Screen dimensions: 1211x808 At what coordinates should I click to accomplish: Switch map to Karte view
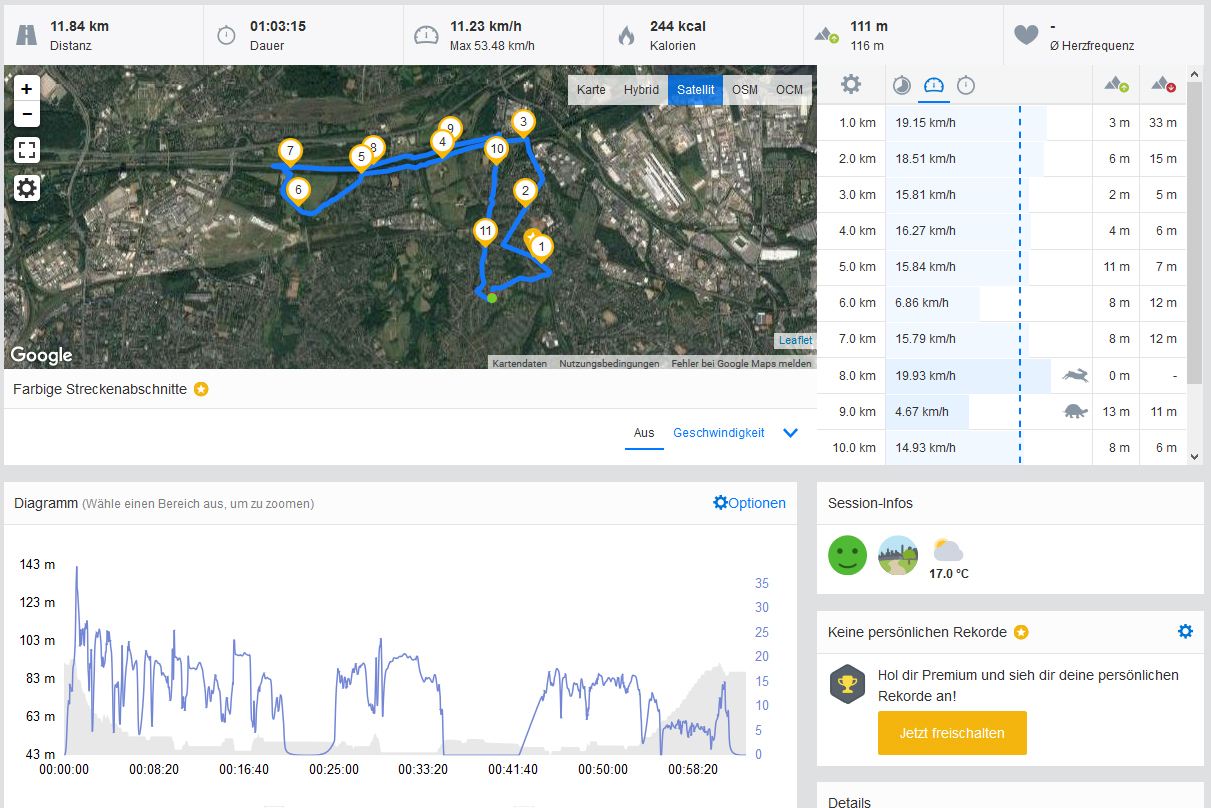[591, 90]
